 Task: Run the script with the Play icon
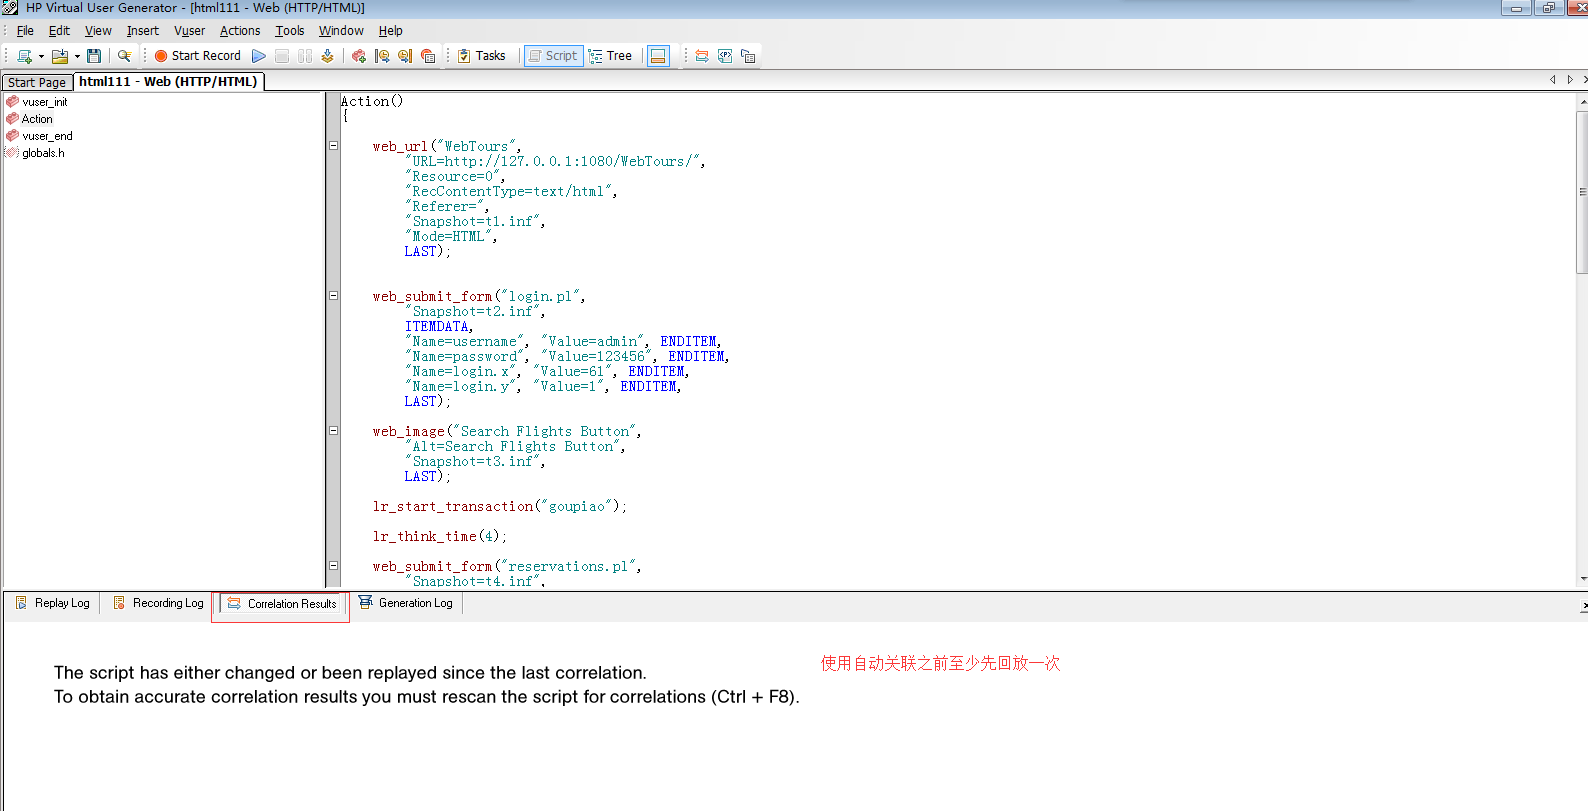(259, 56)
